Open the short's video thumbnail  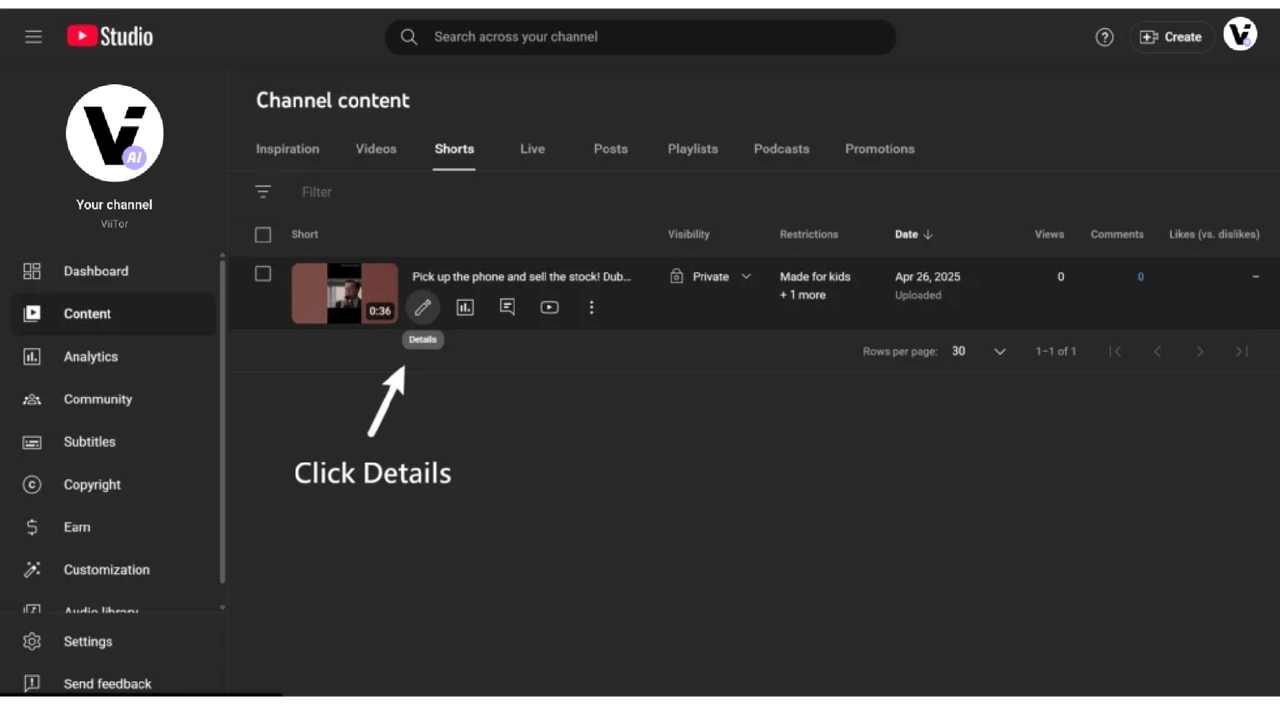click(344, 293)
